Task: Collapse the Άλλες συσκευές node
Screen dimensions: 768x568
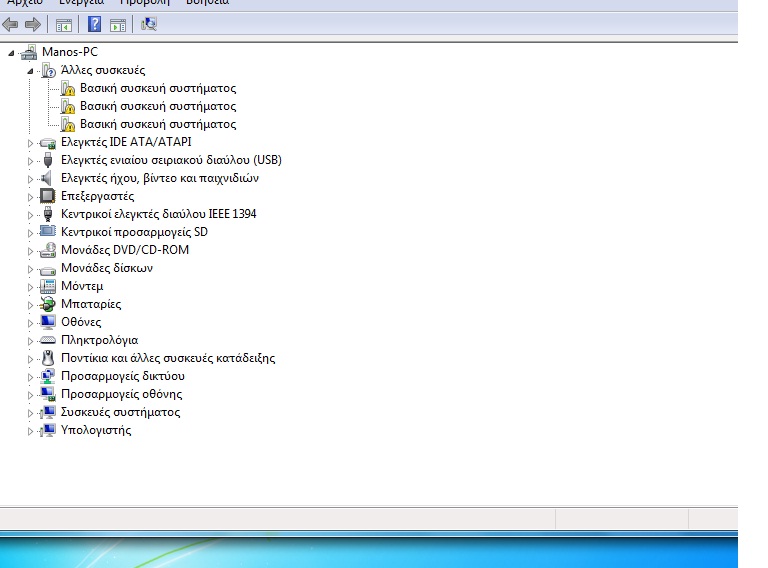Action: (30, 71)
